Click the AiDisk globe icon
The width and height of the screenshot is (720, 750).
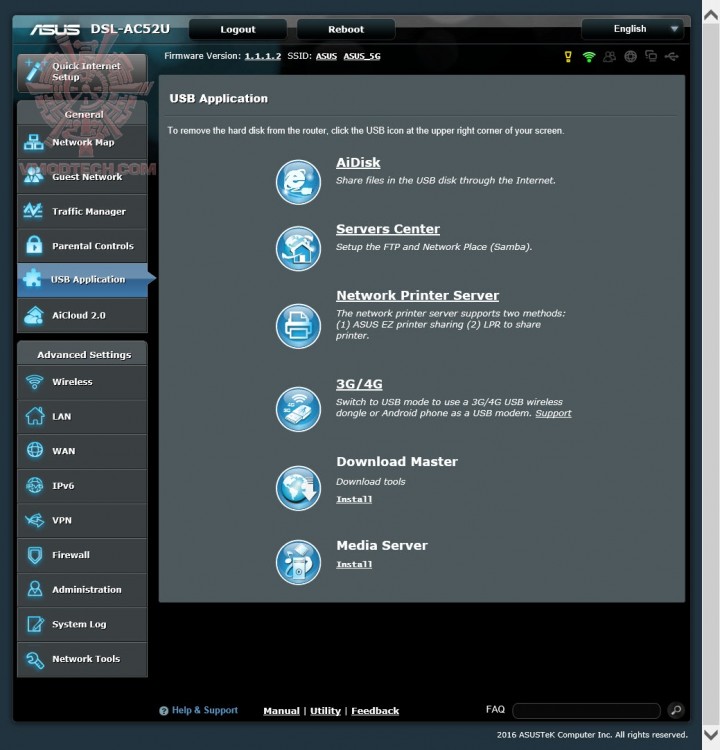pyautogui.click(x=298, y=182)
